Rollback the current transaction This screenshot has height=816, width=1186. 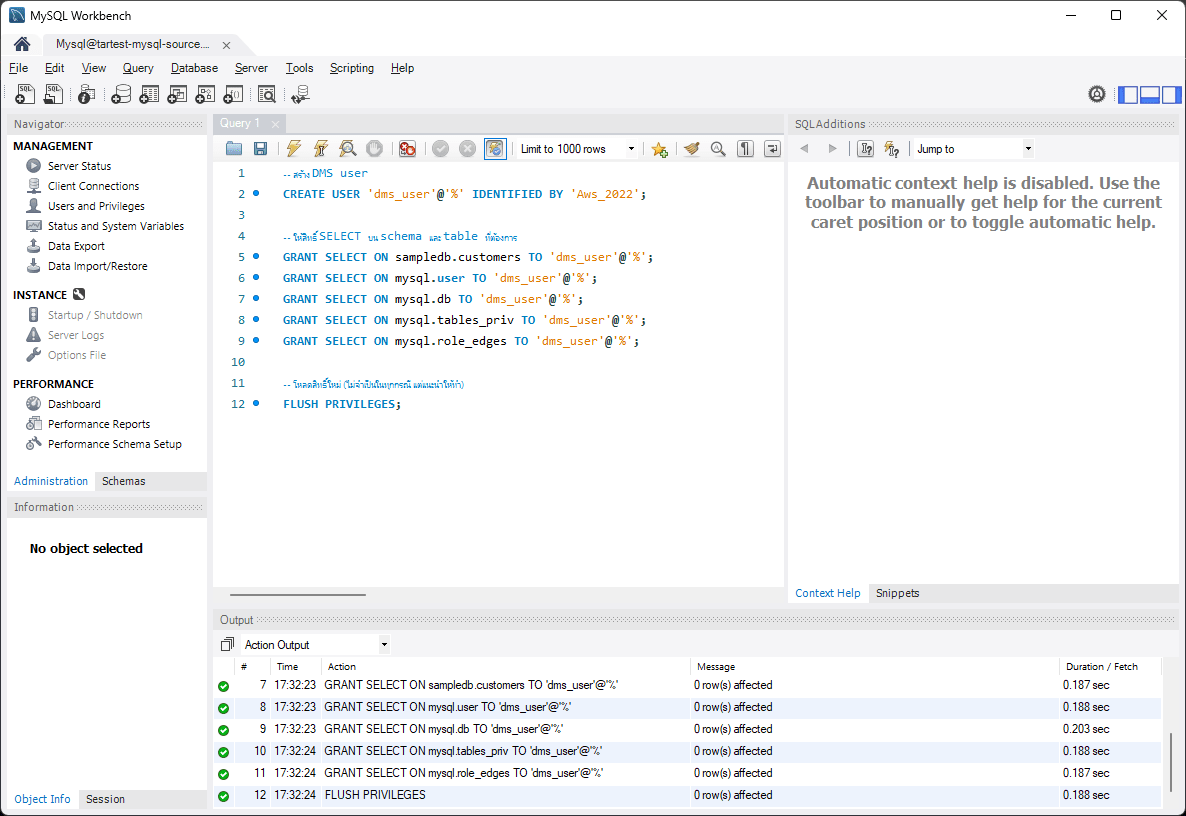pyautogui.click(x=467, y=149)
